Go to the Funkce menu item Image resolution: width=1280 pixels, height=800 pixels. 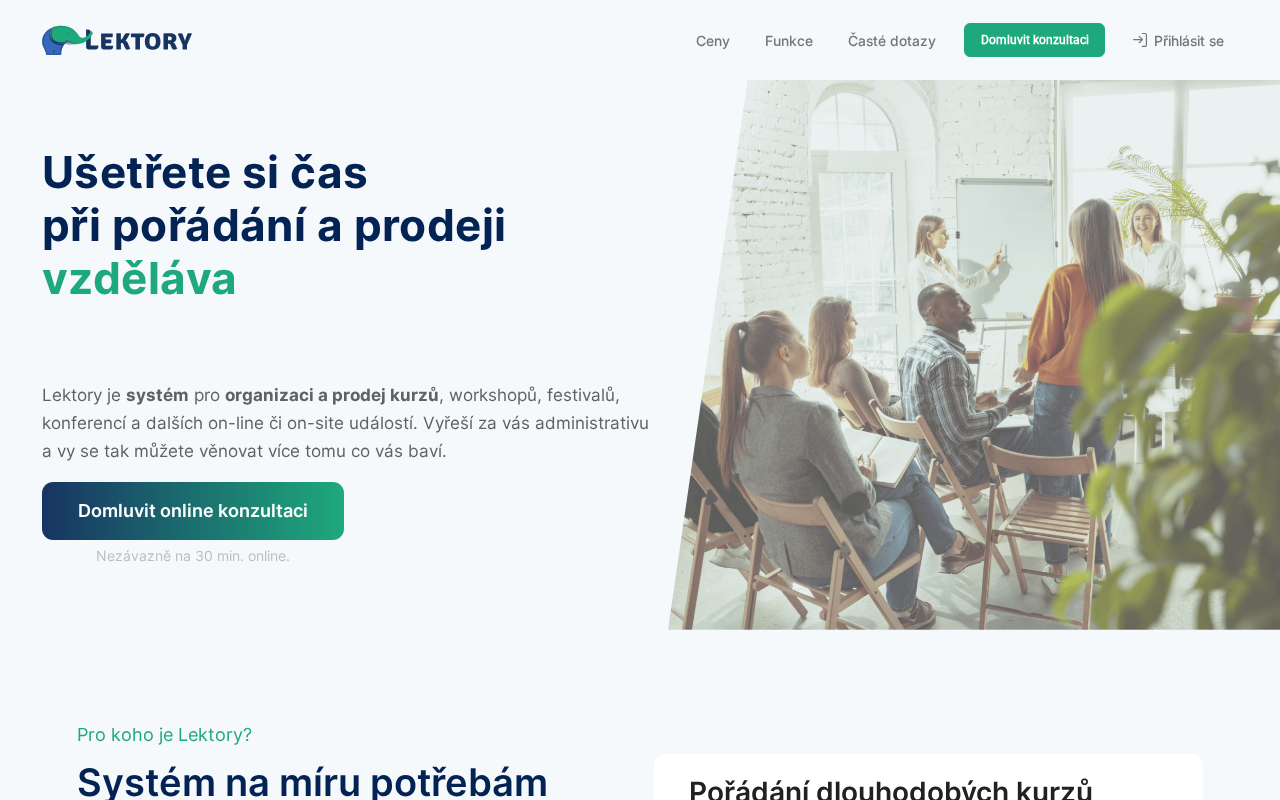[x=789, y=41]
